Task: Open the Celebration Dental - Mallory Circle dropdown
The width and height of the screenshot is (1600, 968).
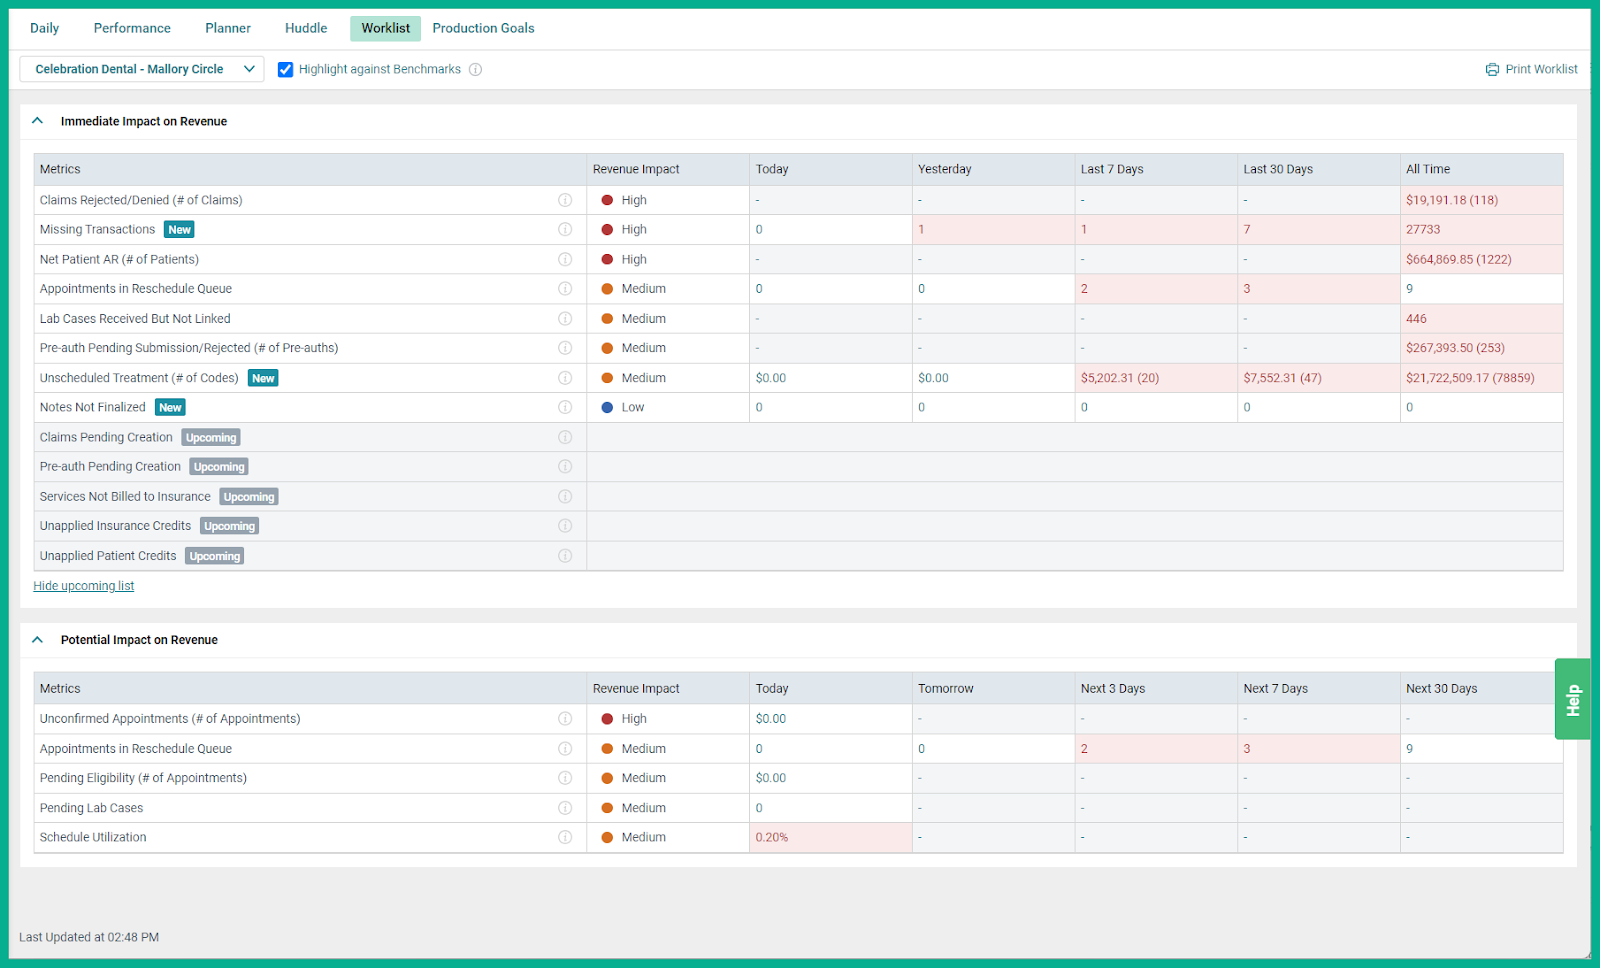Action: tap(141, 69)
